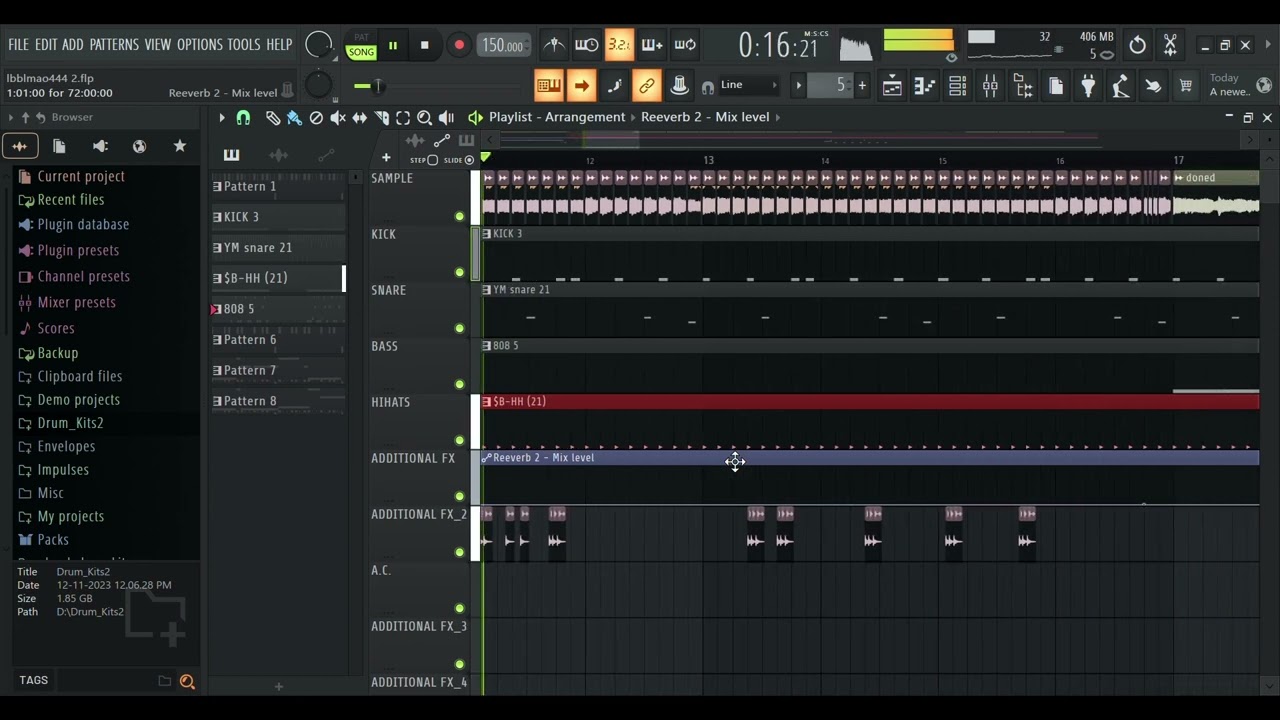Open the FILE menu

pos(18,45)
